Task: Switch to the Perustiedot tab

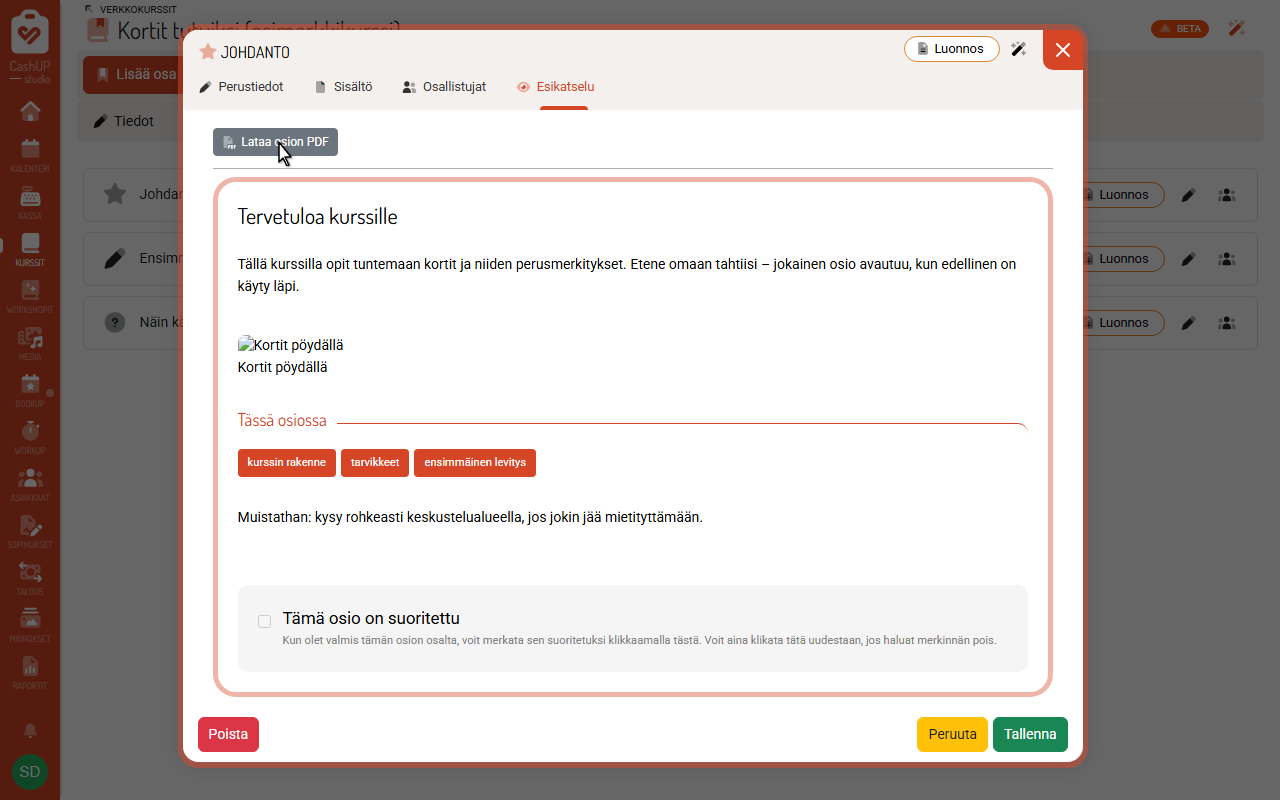Action: (241, 87)
